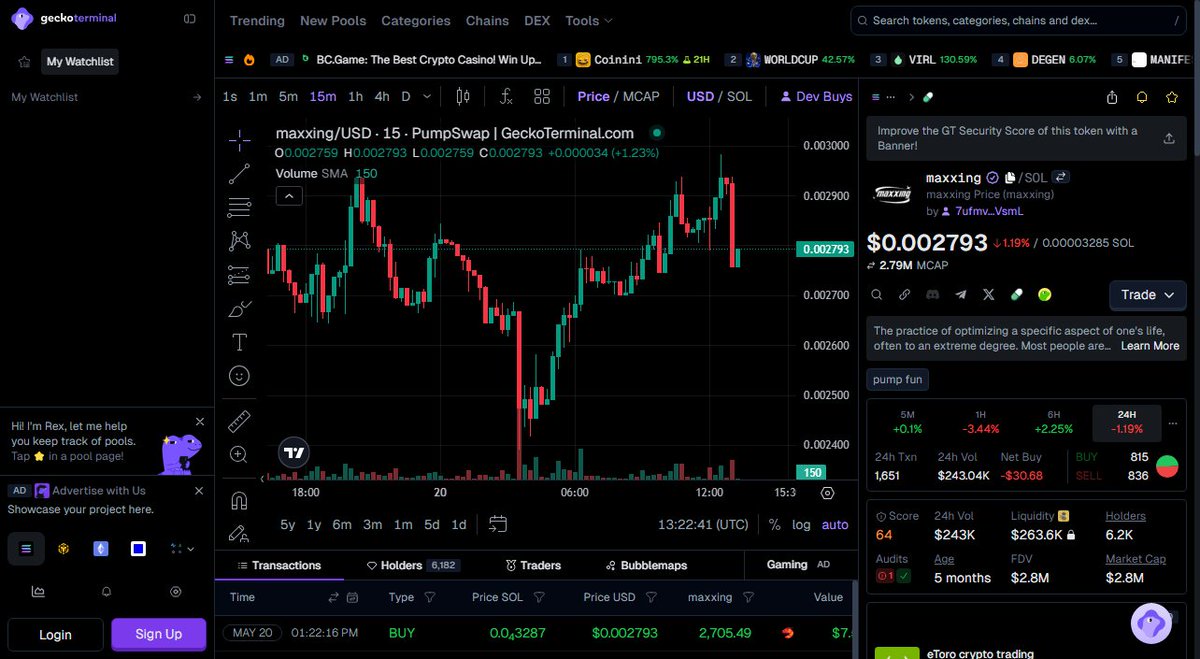Open the indicators fx menu
Viewport: 1200px width, 659px height.
click(507, 97)
